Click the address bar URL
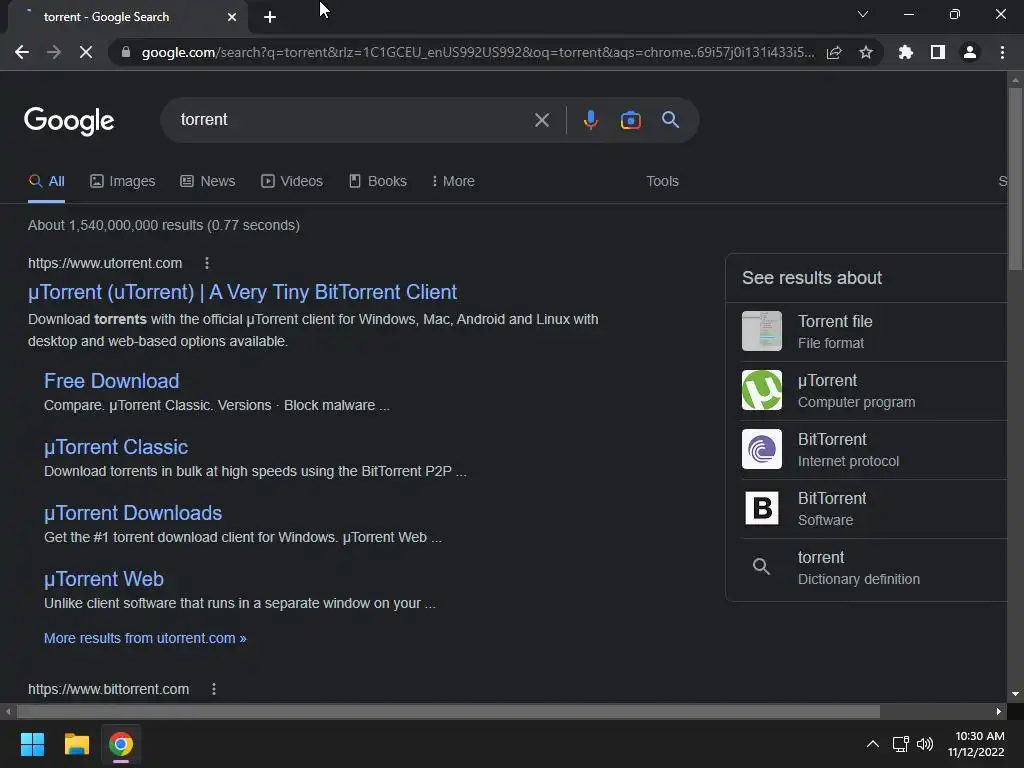 pyautogui.click(x=478, y=52)
